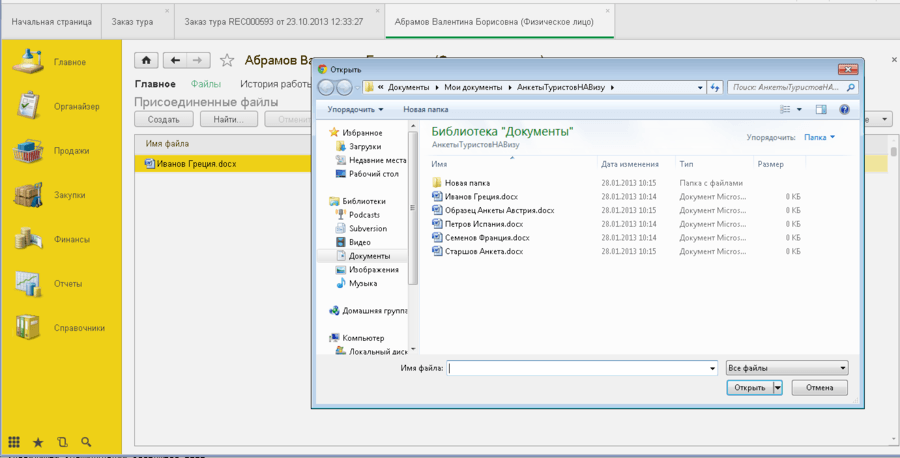Open the Продажи section

coord(51,151)
